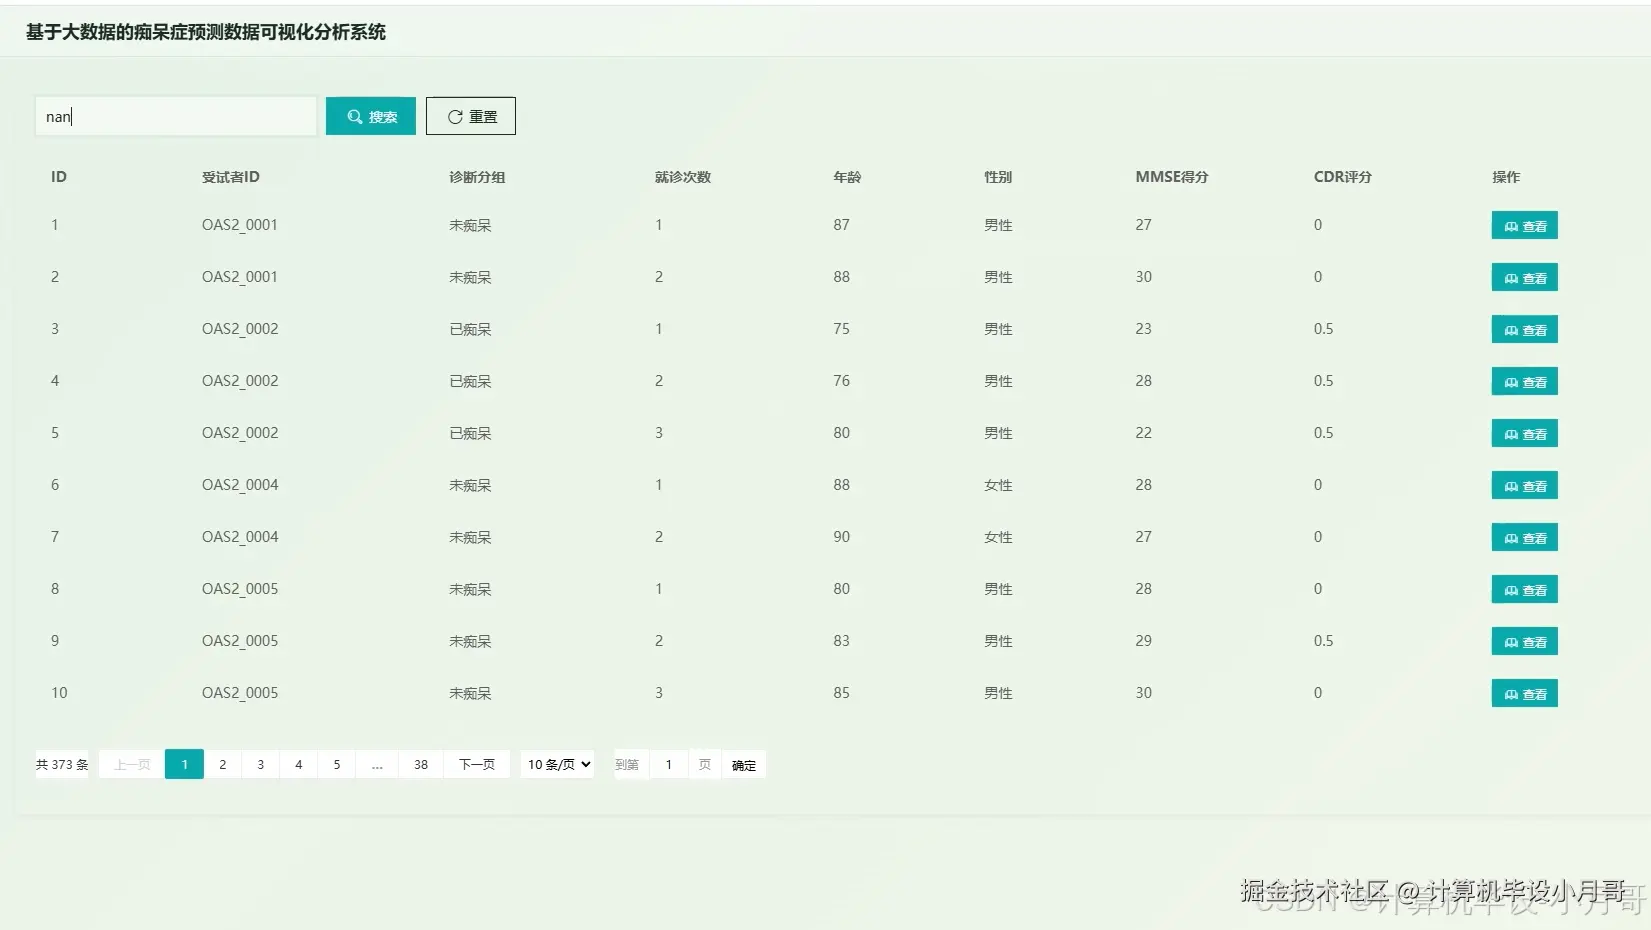Click OAS2_0002 in row ID 3
The width and height of the screenshot is (1651, 930).
click(240, 329)
